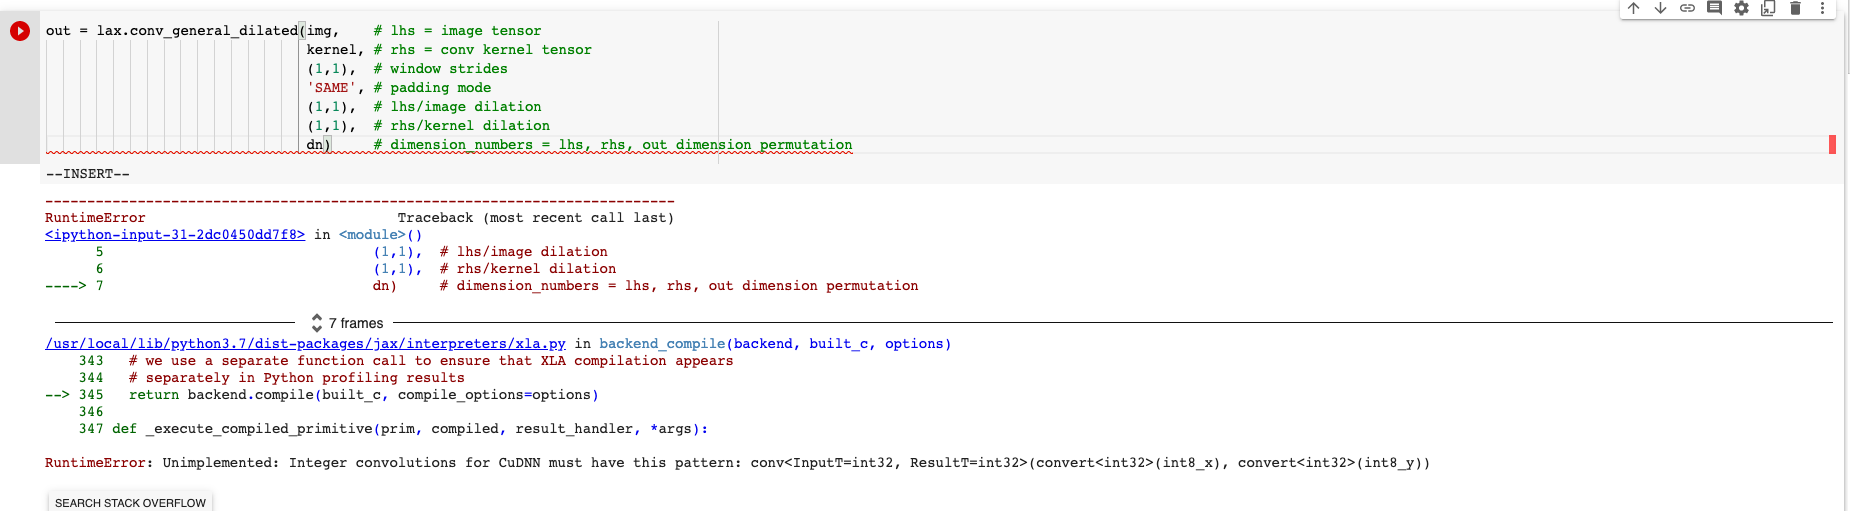Move the cell up with the up arrow

pyautogui.click(x=1633, y=8)
